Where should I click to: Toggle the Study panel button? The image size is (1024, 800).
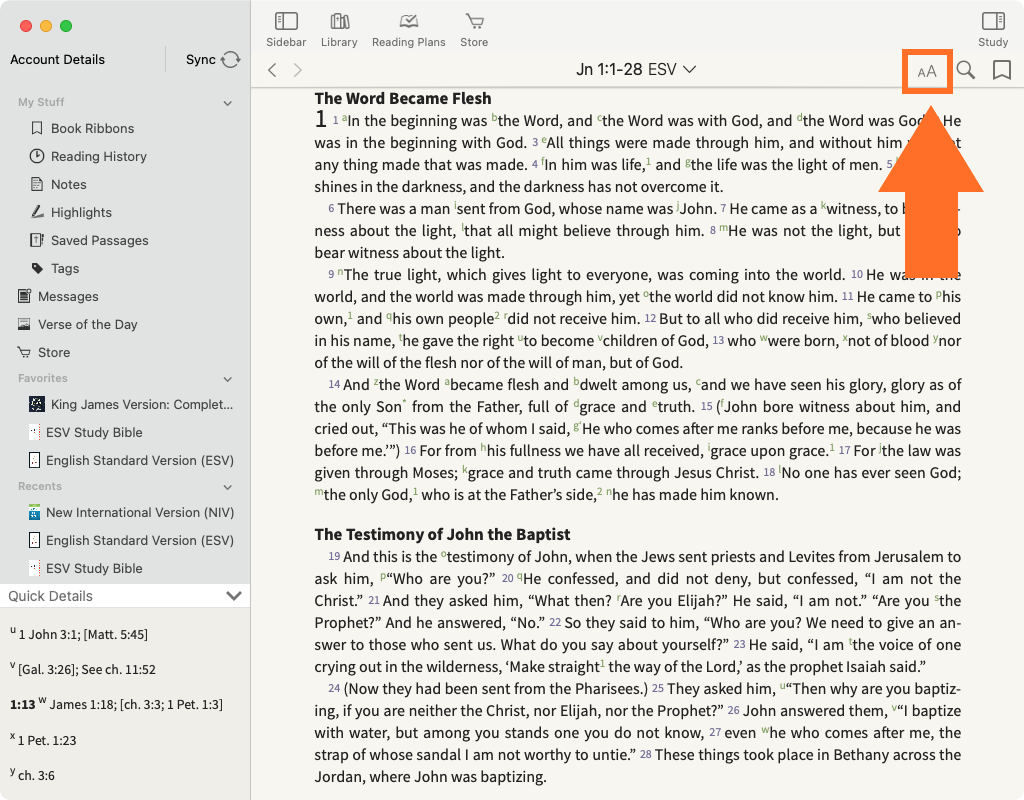pos(992,29)
